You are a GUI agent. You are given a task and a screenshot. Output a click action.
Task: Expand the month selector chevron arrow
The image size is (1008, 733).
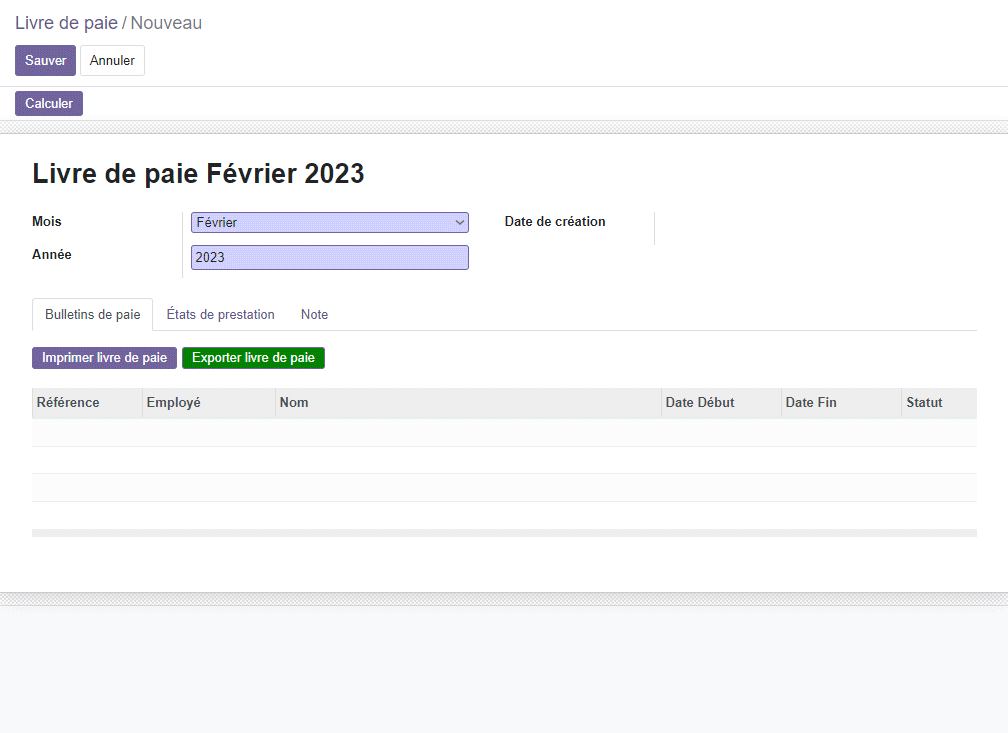pyautogui.click(x=460, y=222)
